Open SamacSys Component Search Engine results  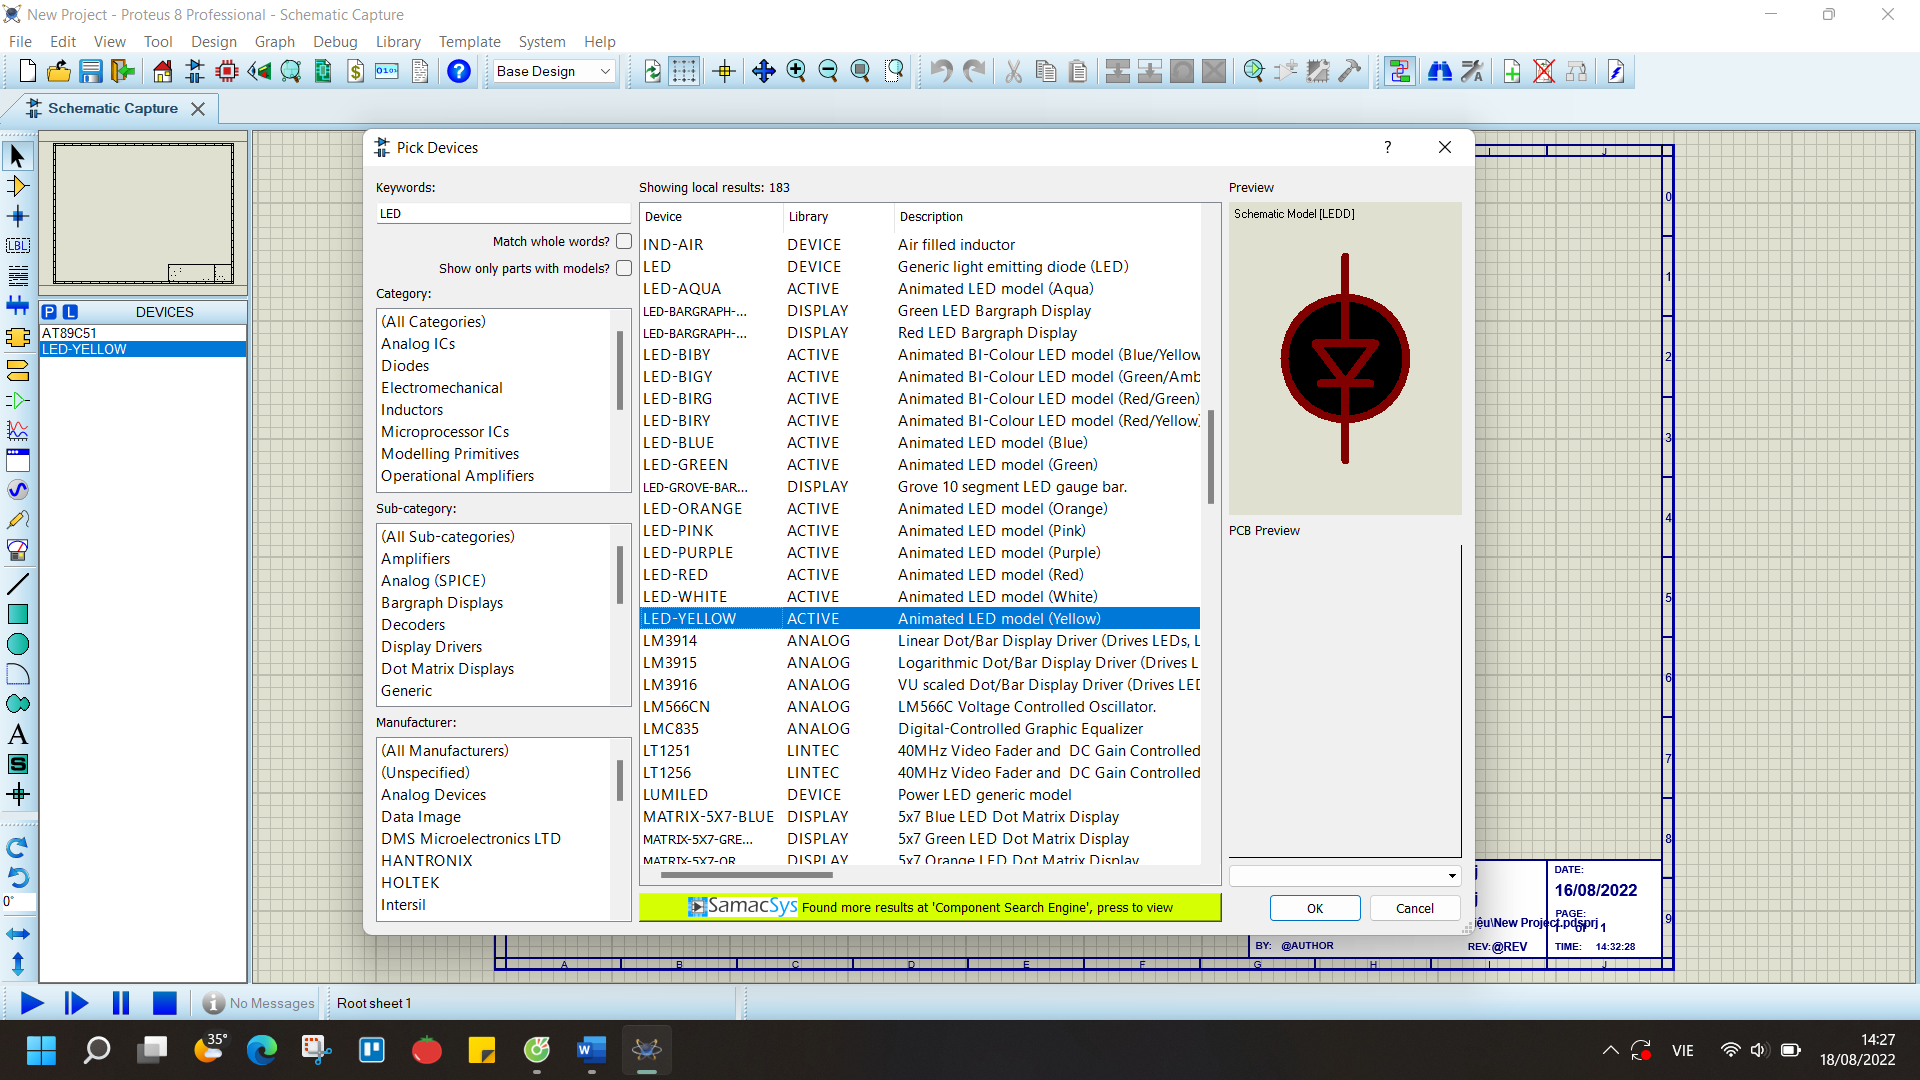(930, 908)
